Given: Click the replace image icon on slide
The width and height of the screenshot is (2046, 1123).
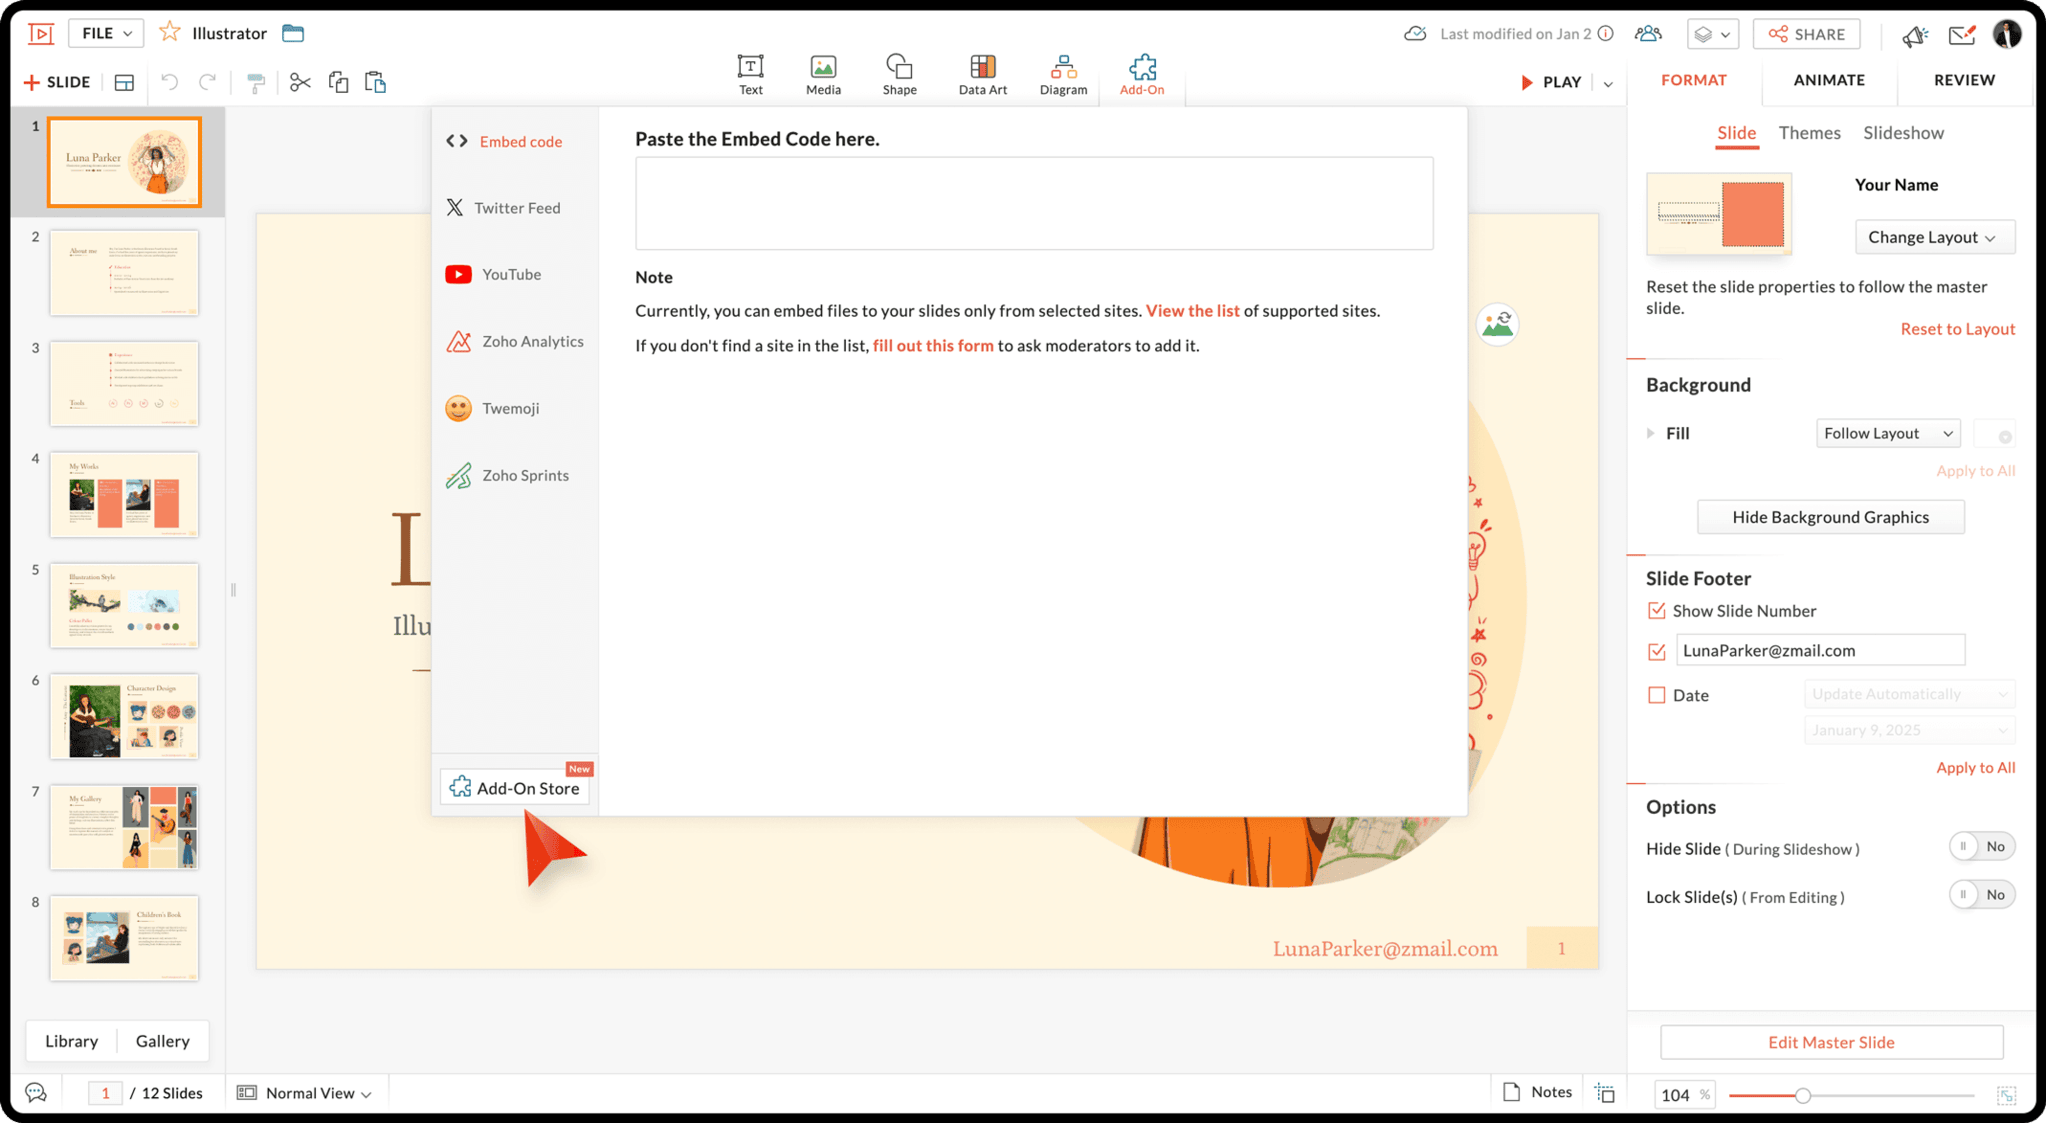Looking at the screenshot, I should point(1497,324).
